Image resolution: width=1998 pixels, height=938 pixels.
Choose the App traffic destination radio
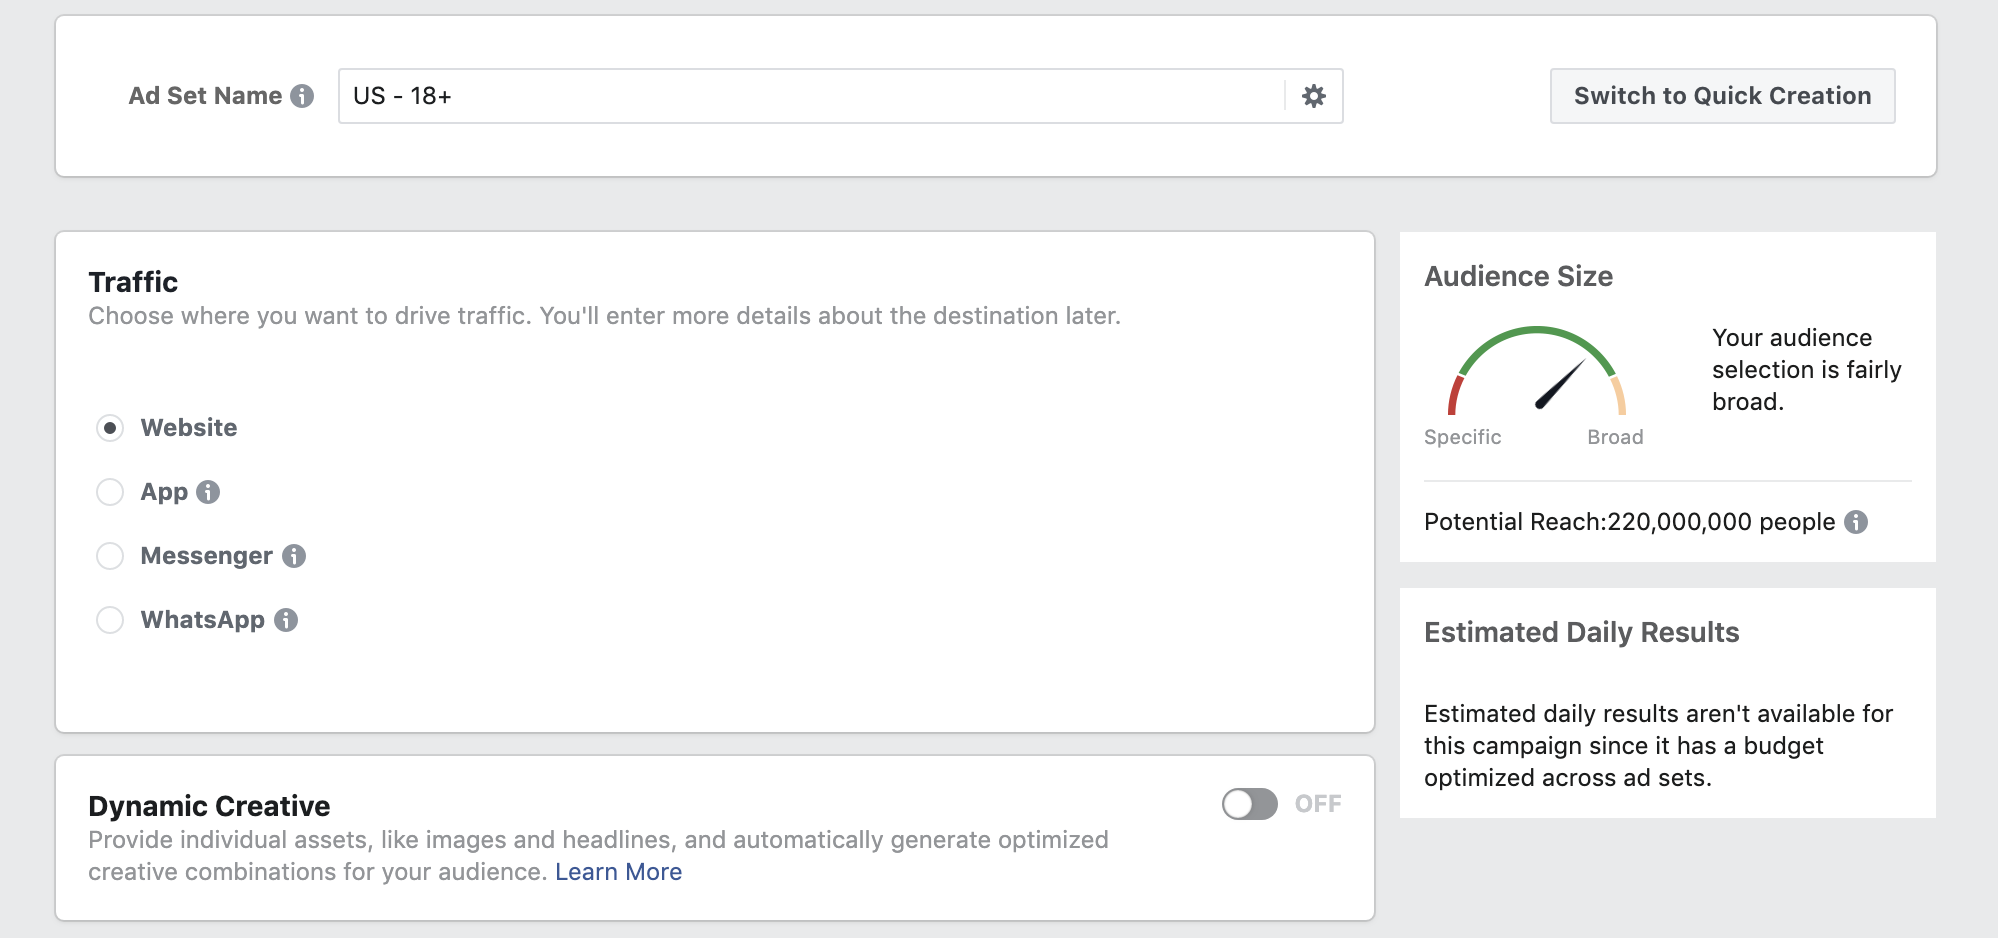click(110, 492)
